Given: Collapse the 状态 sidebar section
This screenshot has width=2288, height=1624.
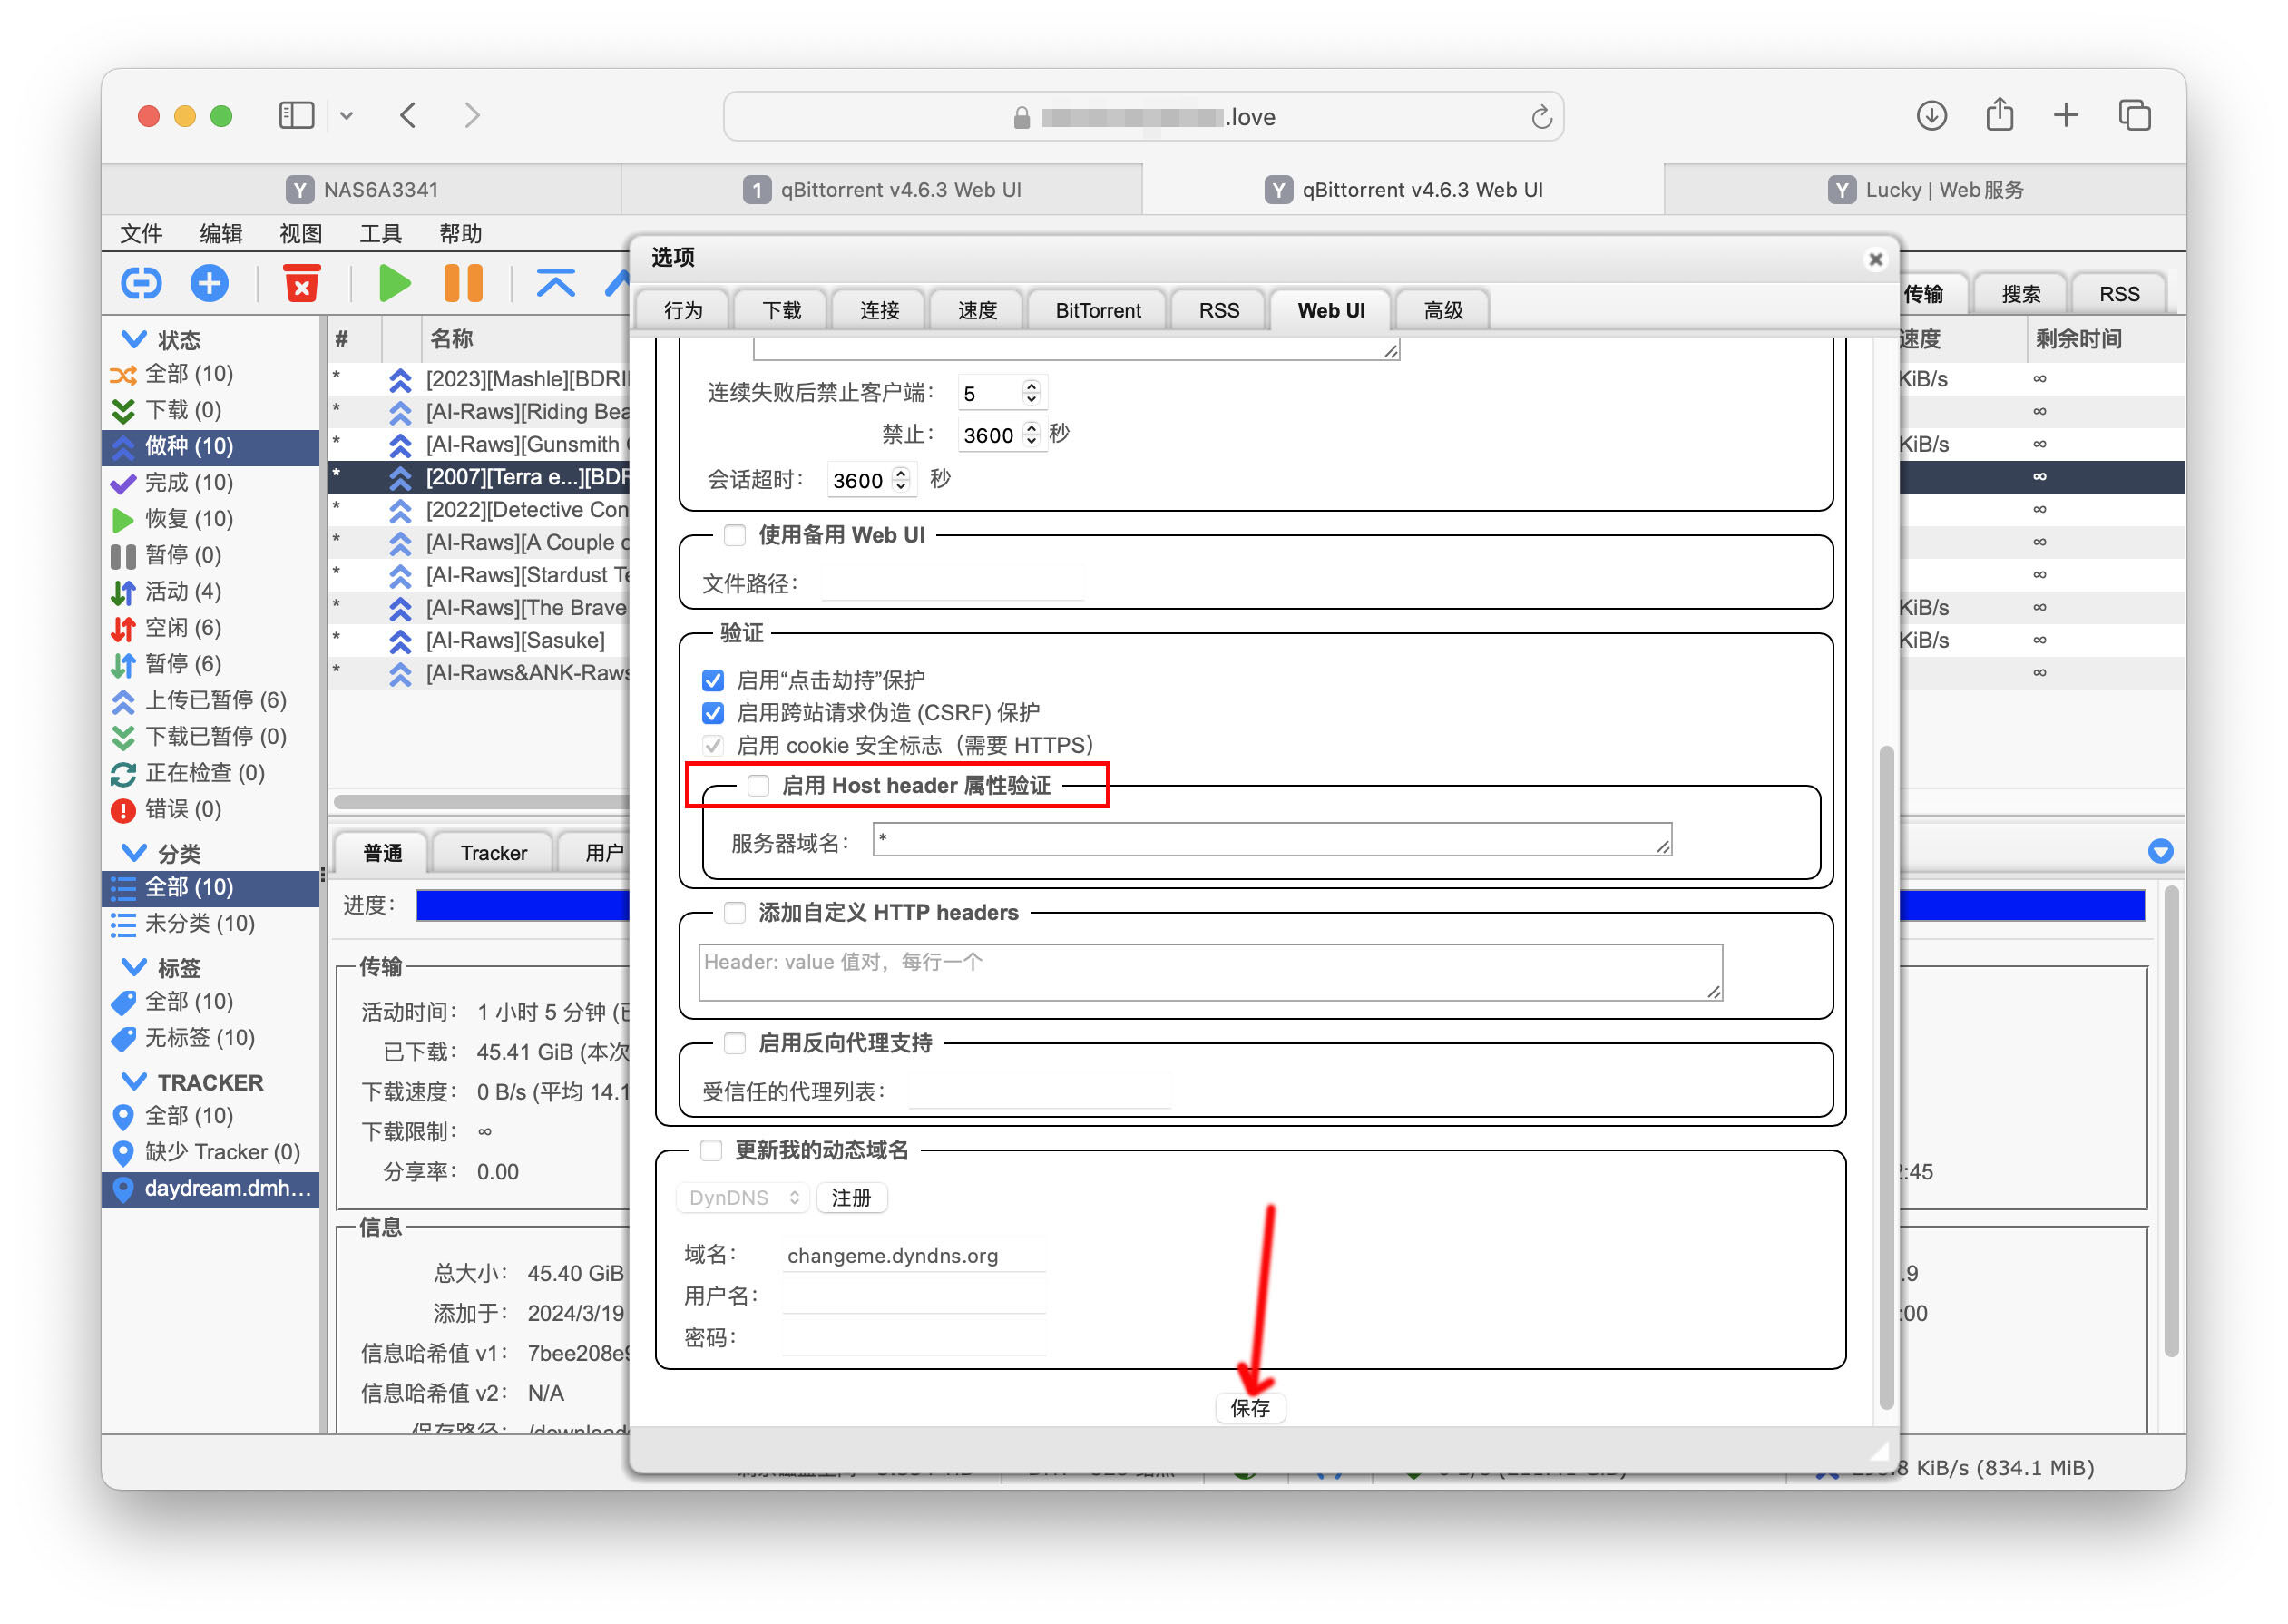Looking at the screenshot, I should (x=134, y=339).
